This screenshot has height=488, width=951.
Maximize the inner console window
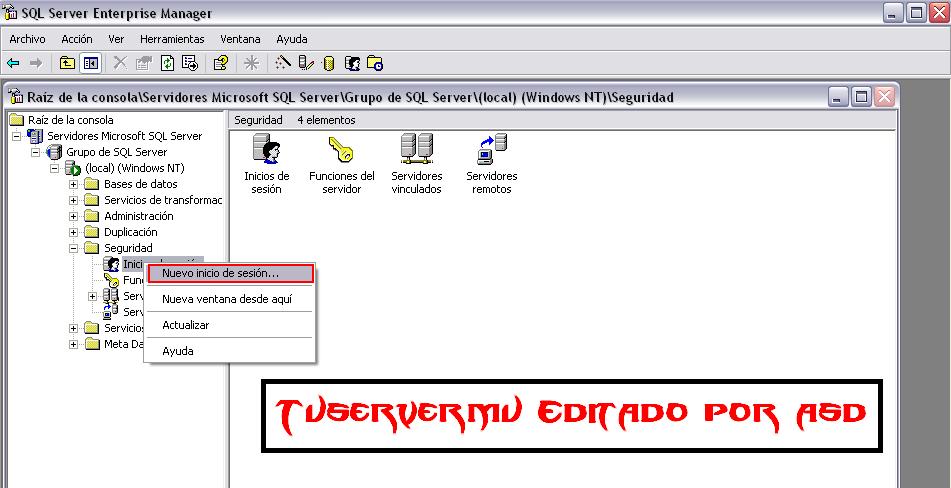(x=861, y=97)
